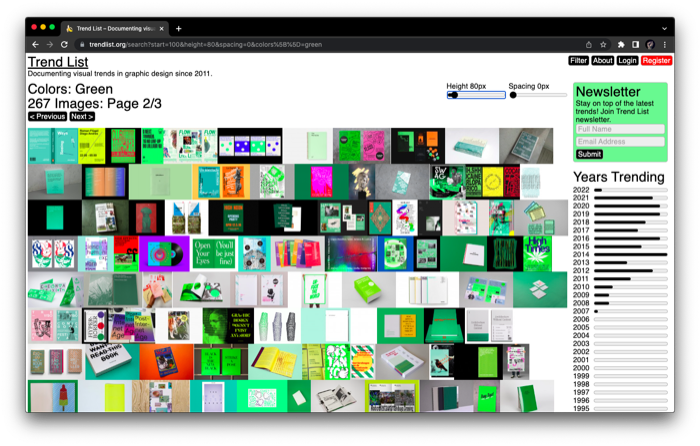Select year 2022 in Years Trending

coord(581,190)
